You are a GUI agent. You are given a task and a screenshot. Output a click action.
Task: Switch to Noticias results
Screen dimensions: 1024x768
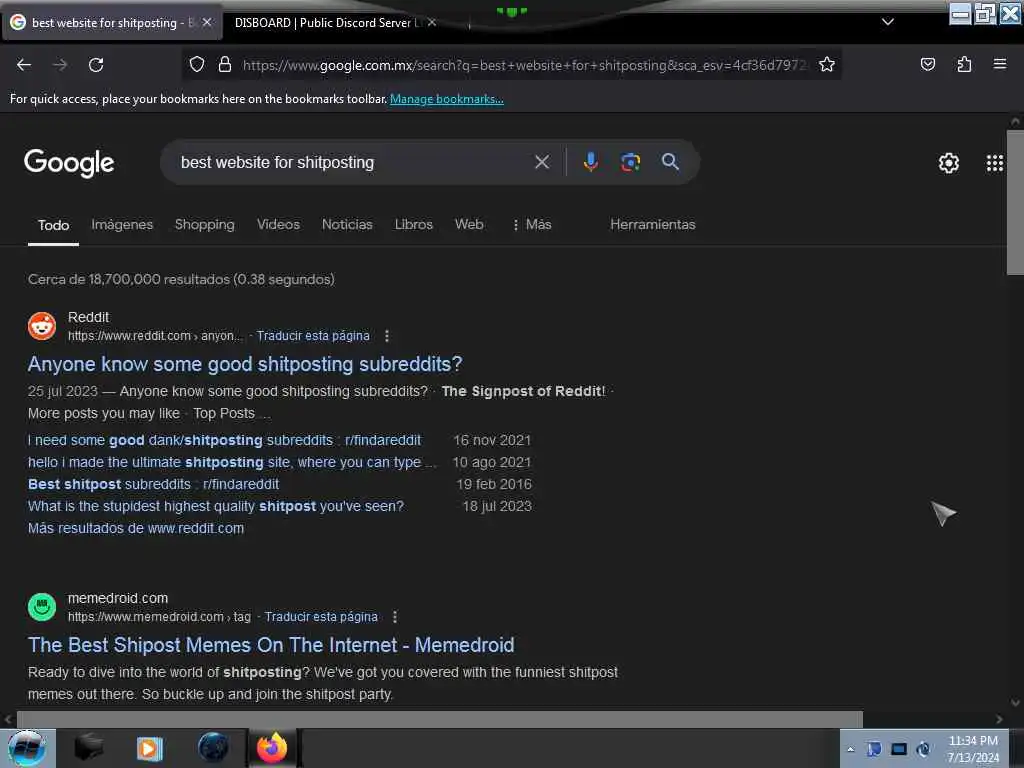point(347,225)
